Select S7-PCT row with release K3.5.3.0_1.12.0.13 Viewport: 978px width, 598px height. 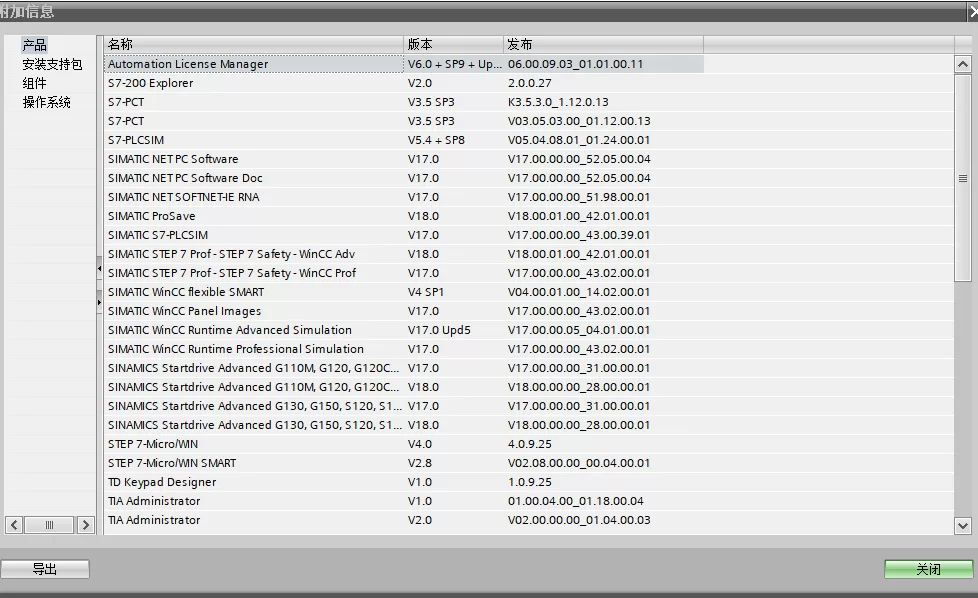click(x=404, y=102)
